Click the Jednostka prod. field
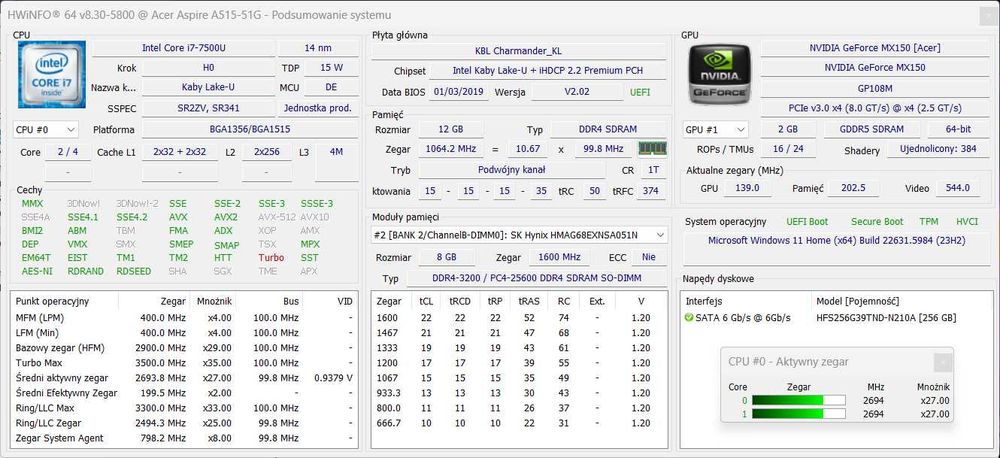Image resolution: width=1000 pixels, height=458 pixels. [x=318, y=108]
